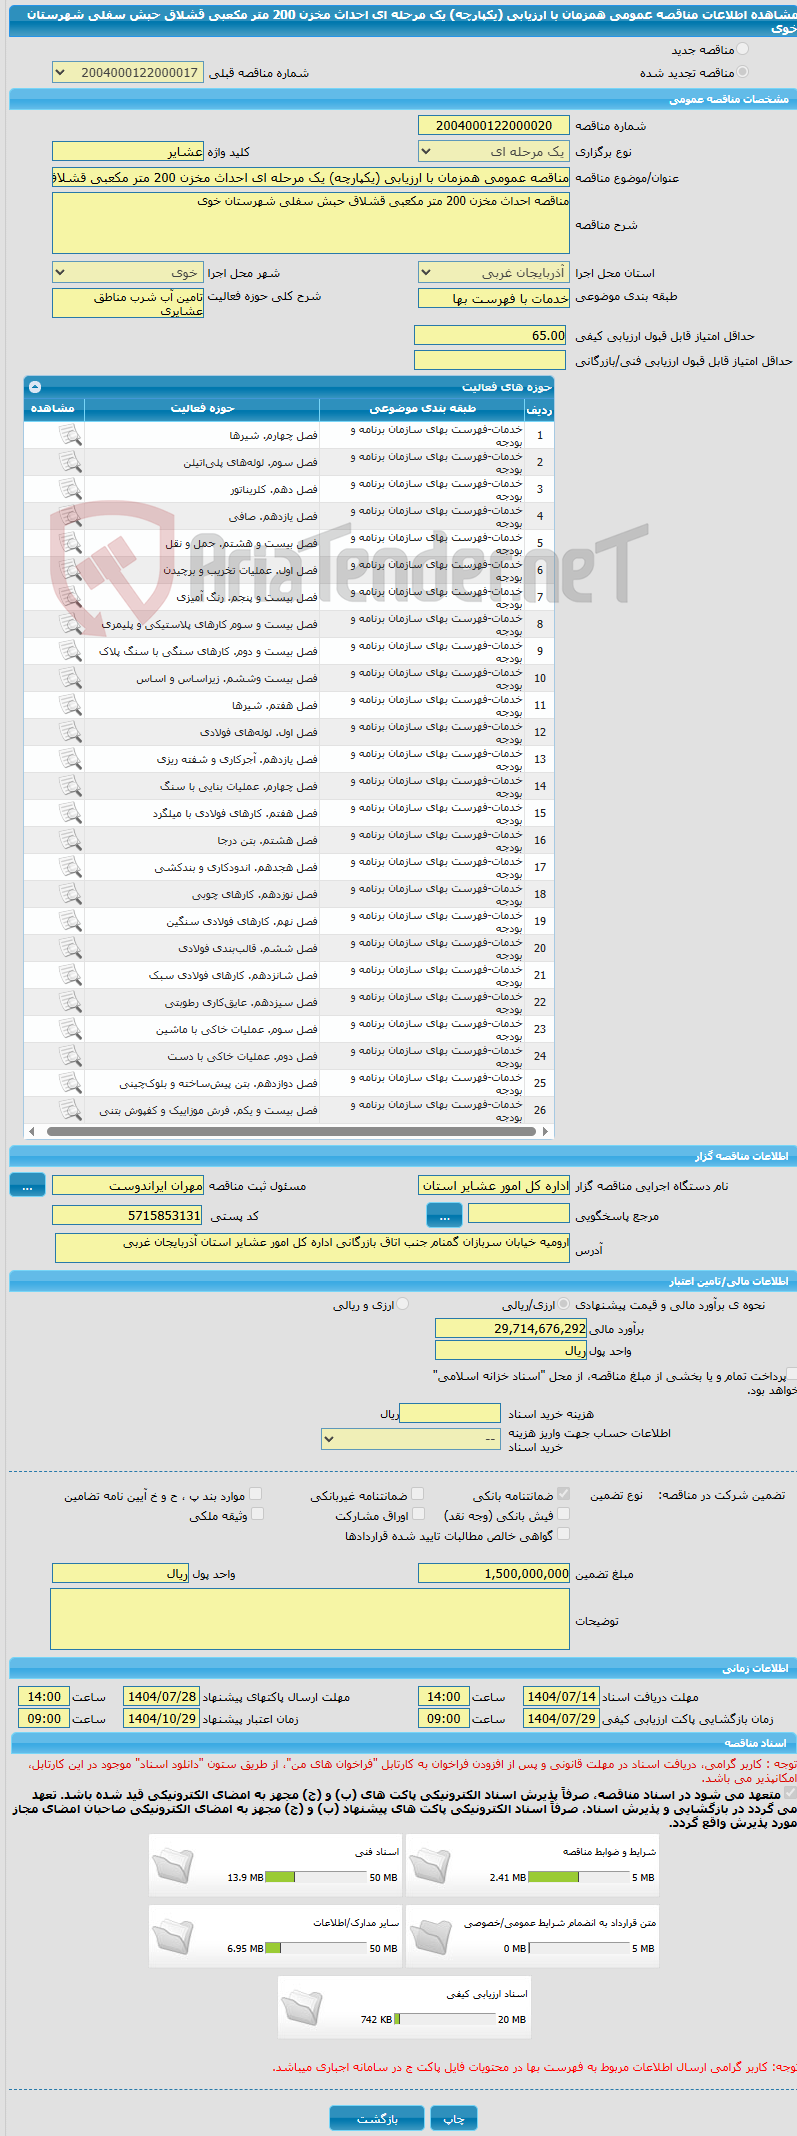Viewport: 797px width, 2136px height.
Task: Sort by طبقه بندی موضوعی column header
Action: coord(422,409)
